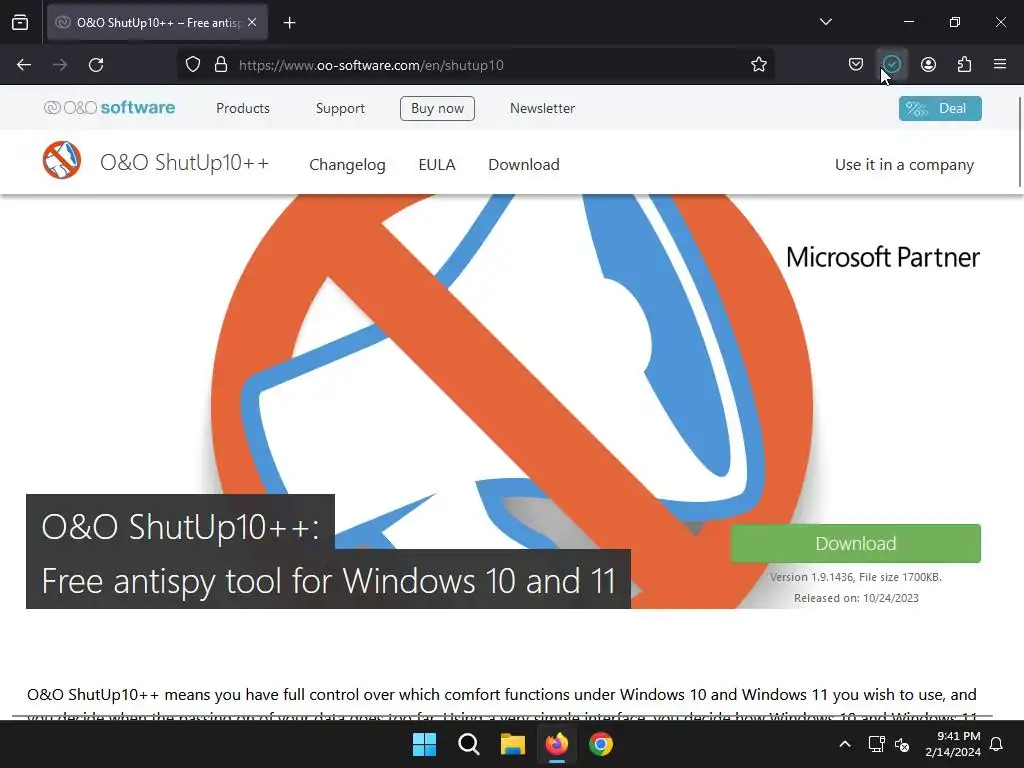Viewport: 1024px width, 768px height.
Task: Show hidden system tray icons
Action: pyautogui.click(x=844, y=744)
